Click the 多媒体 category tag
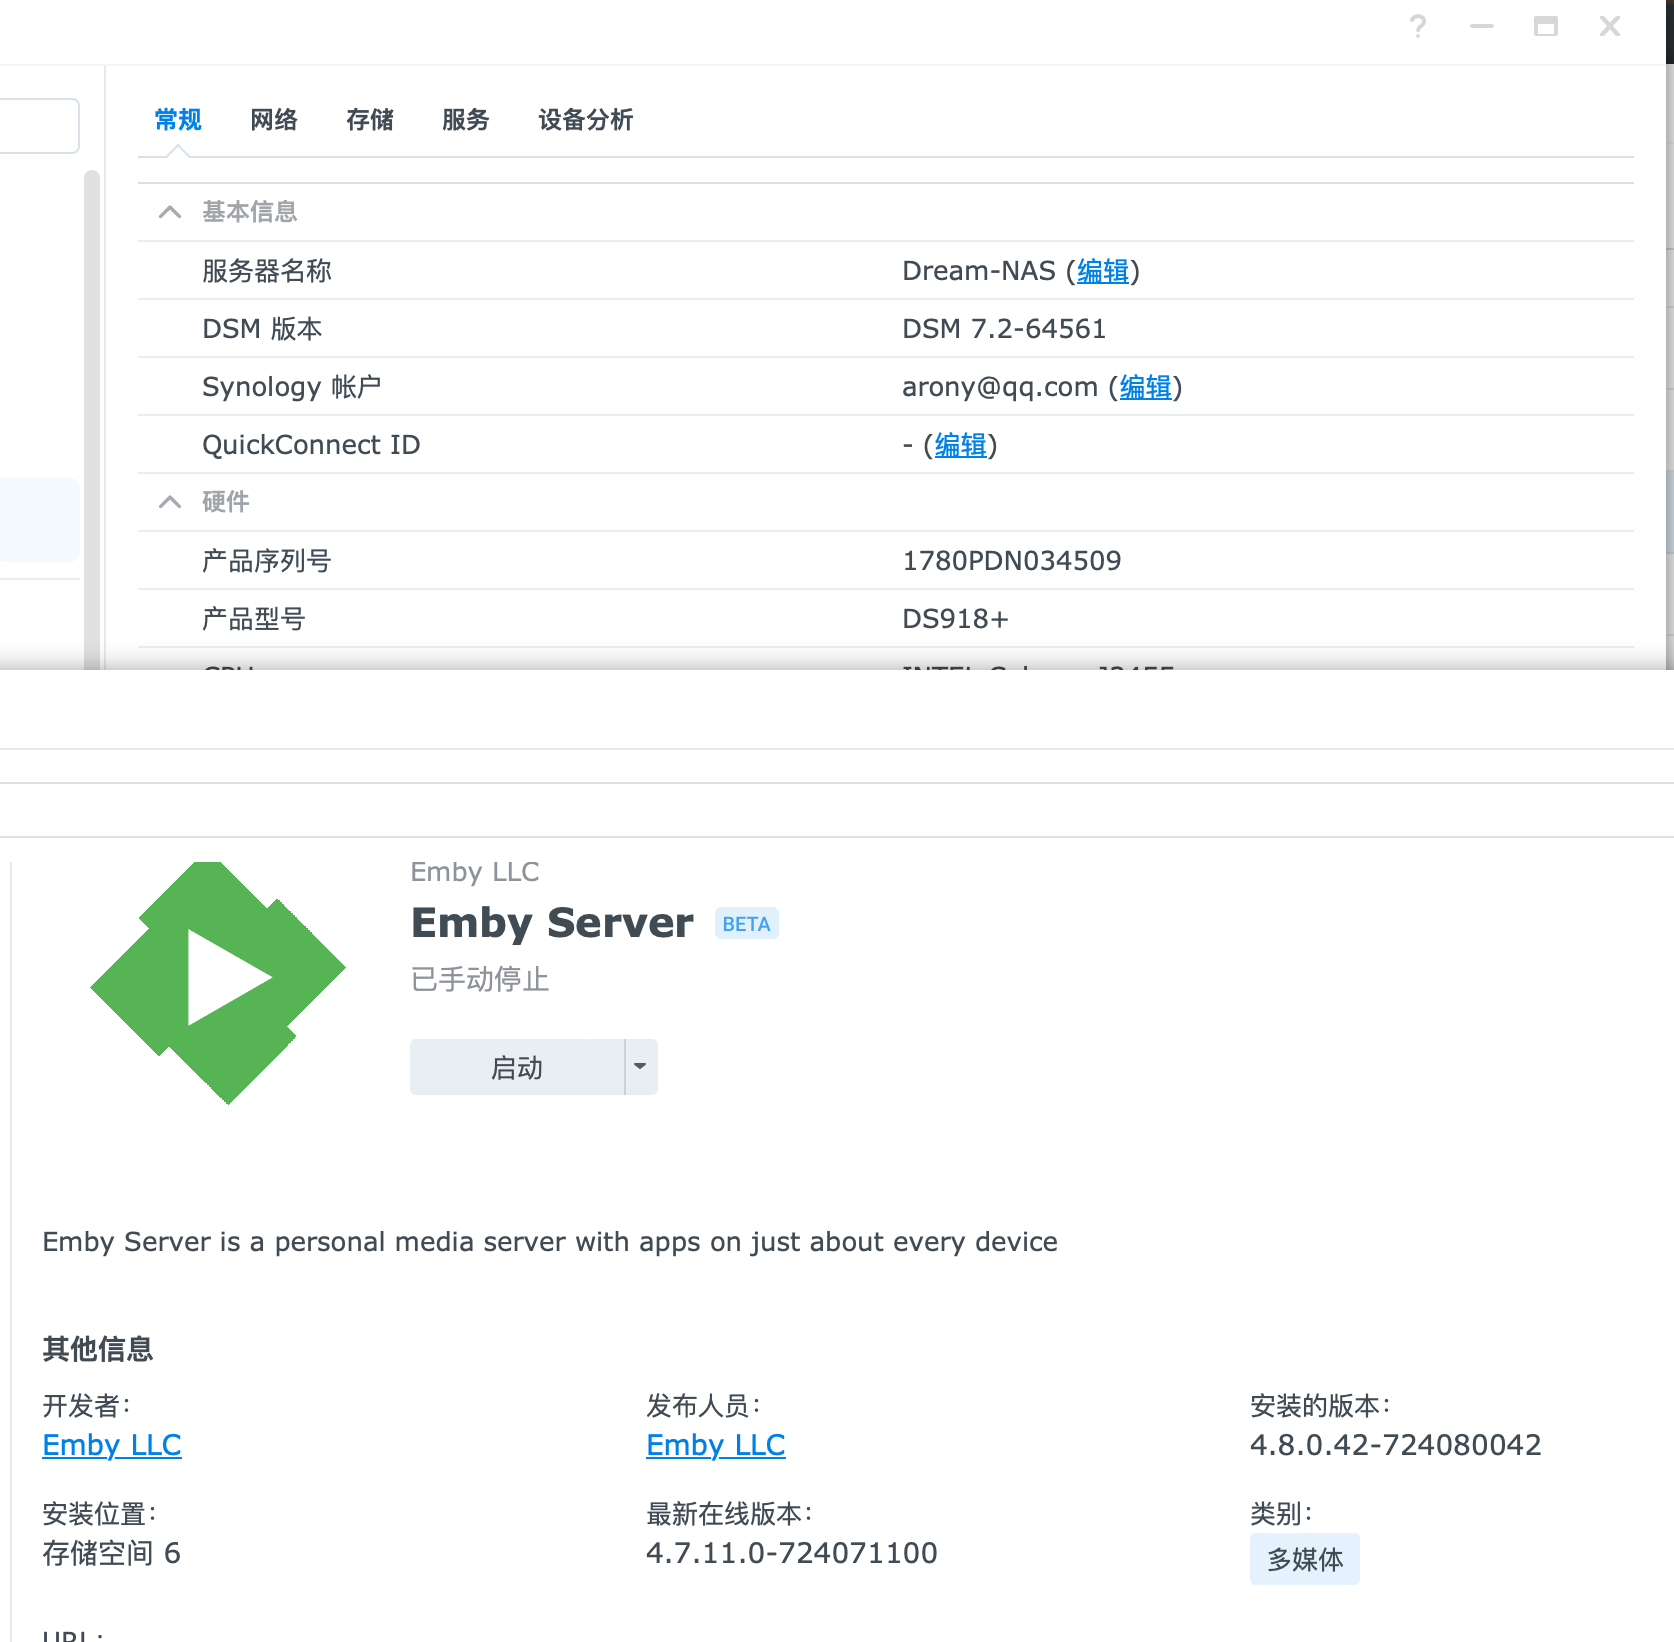This screenshot has width=1674, height=1642. click(1305, 1559)
